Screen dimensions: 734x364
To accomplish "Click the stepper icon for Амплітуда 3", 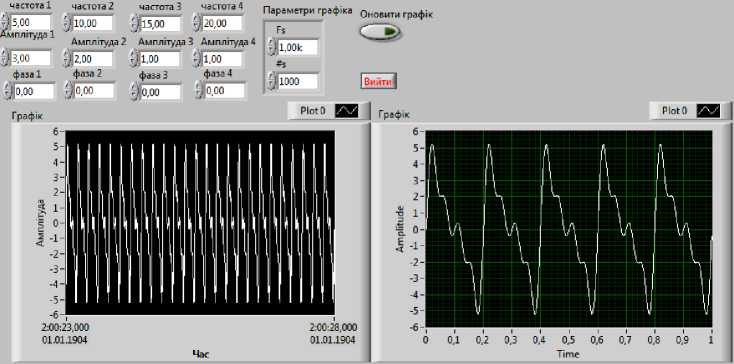I will click(x=134, y=59).
